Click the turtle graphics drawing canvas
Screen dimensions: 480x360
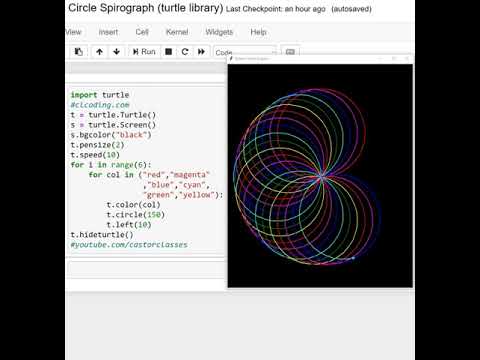click(320, 176)
